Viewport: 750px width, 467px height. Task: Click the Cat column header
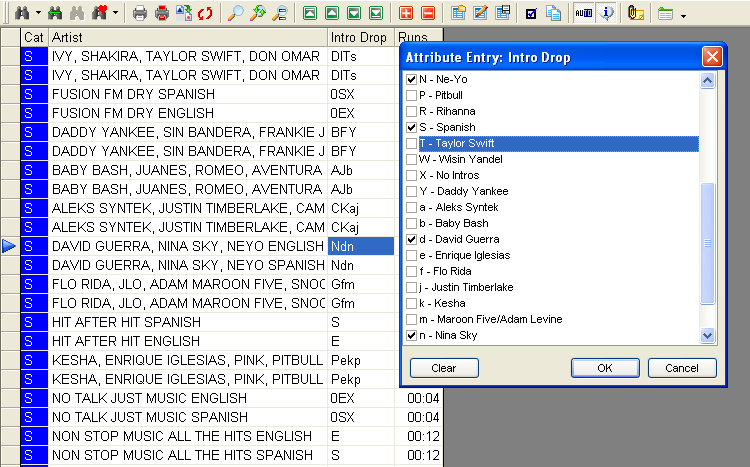pyautogui.click(x=34, y=37)
